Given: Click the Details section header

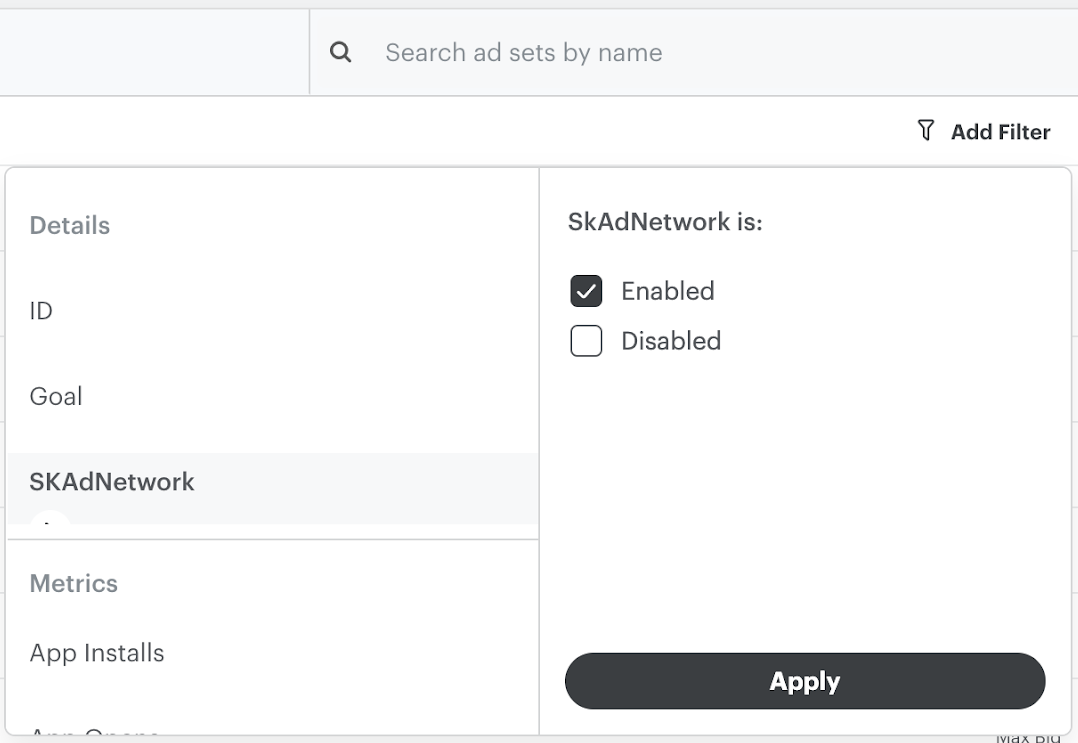Looking at the screenshot, I should click(x=69, y=225).
